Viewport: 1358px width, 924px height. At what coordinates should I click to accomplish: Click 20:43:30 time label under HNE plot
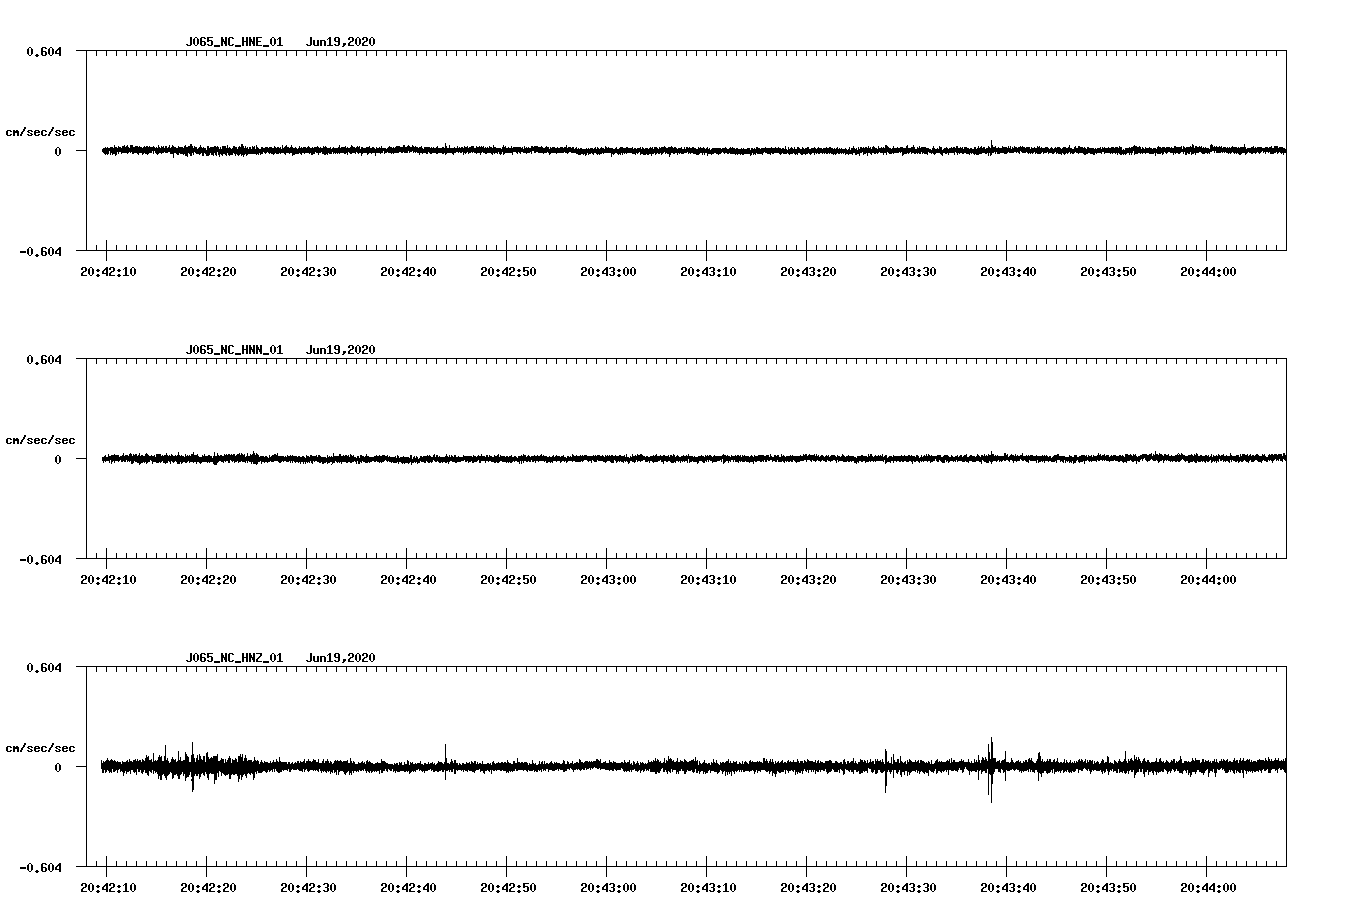(x=908, y=272)
